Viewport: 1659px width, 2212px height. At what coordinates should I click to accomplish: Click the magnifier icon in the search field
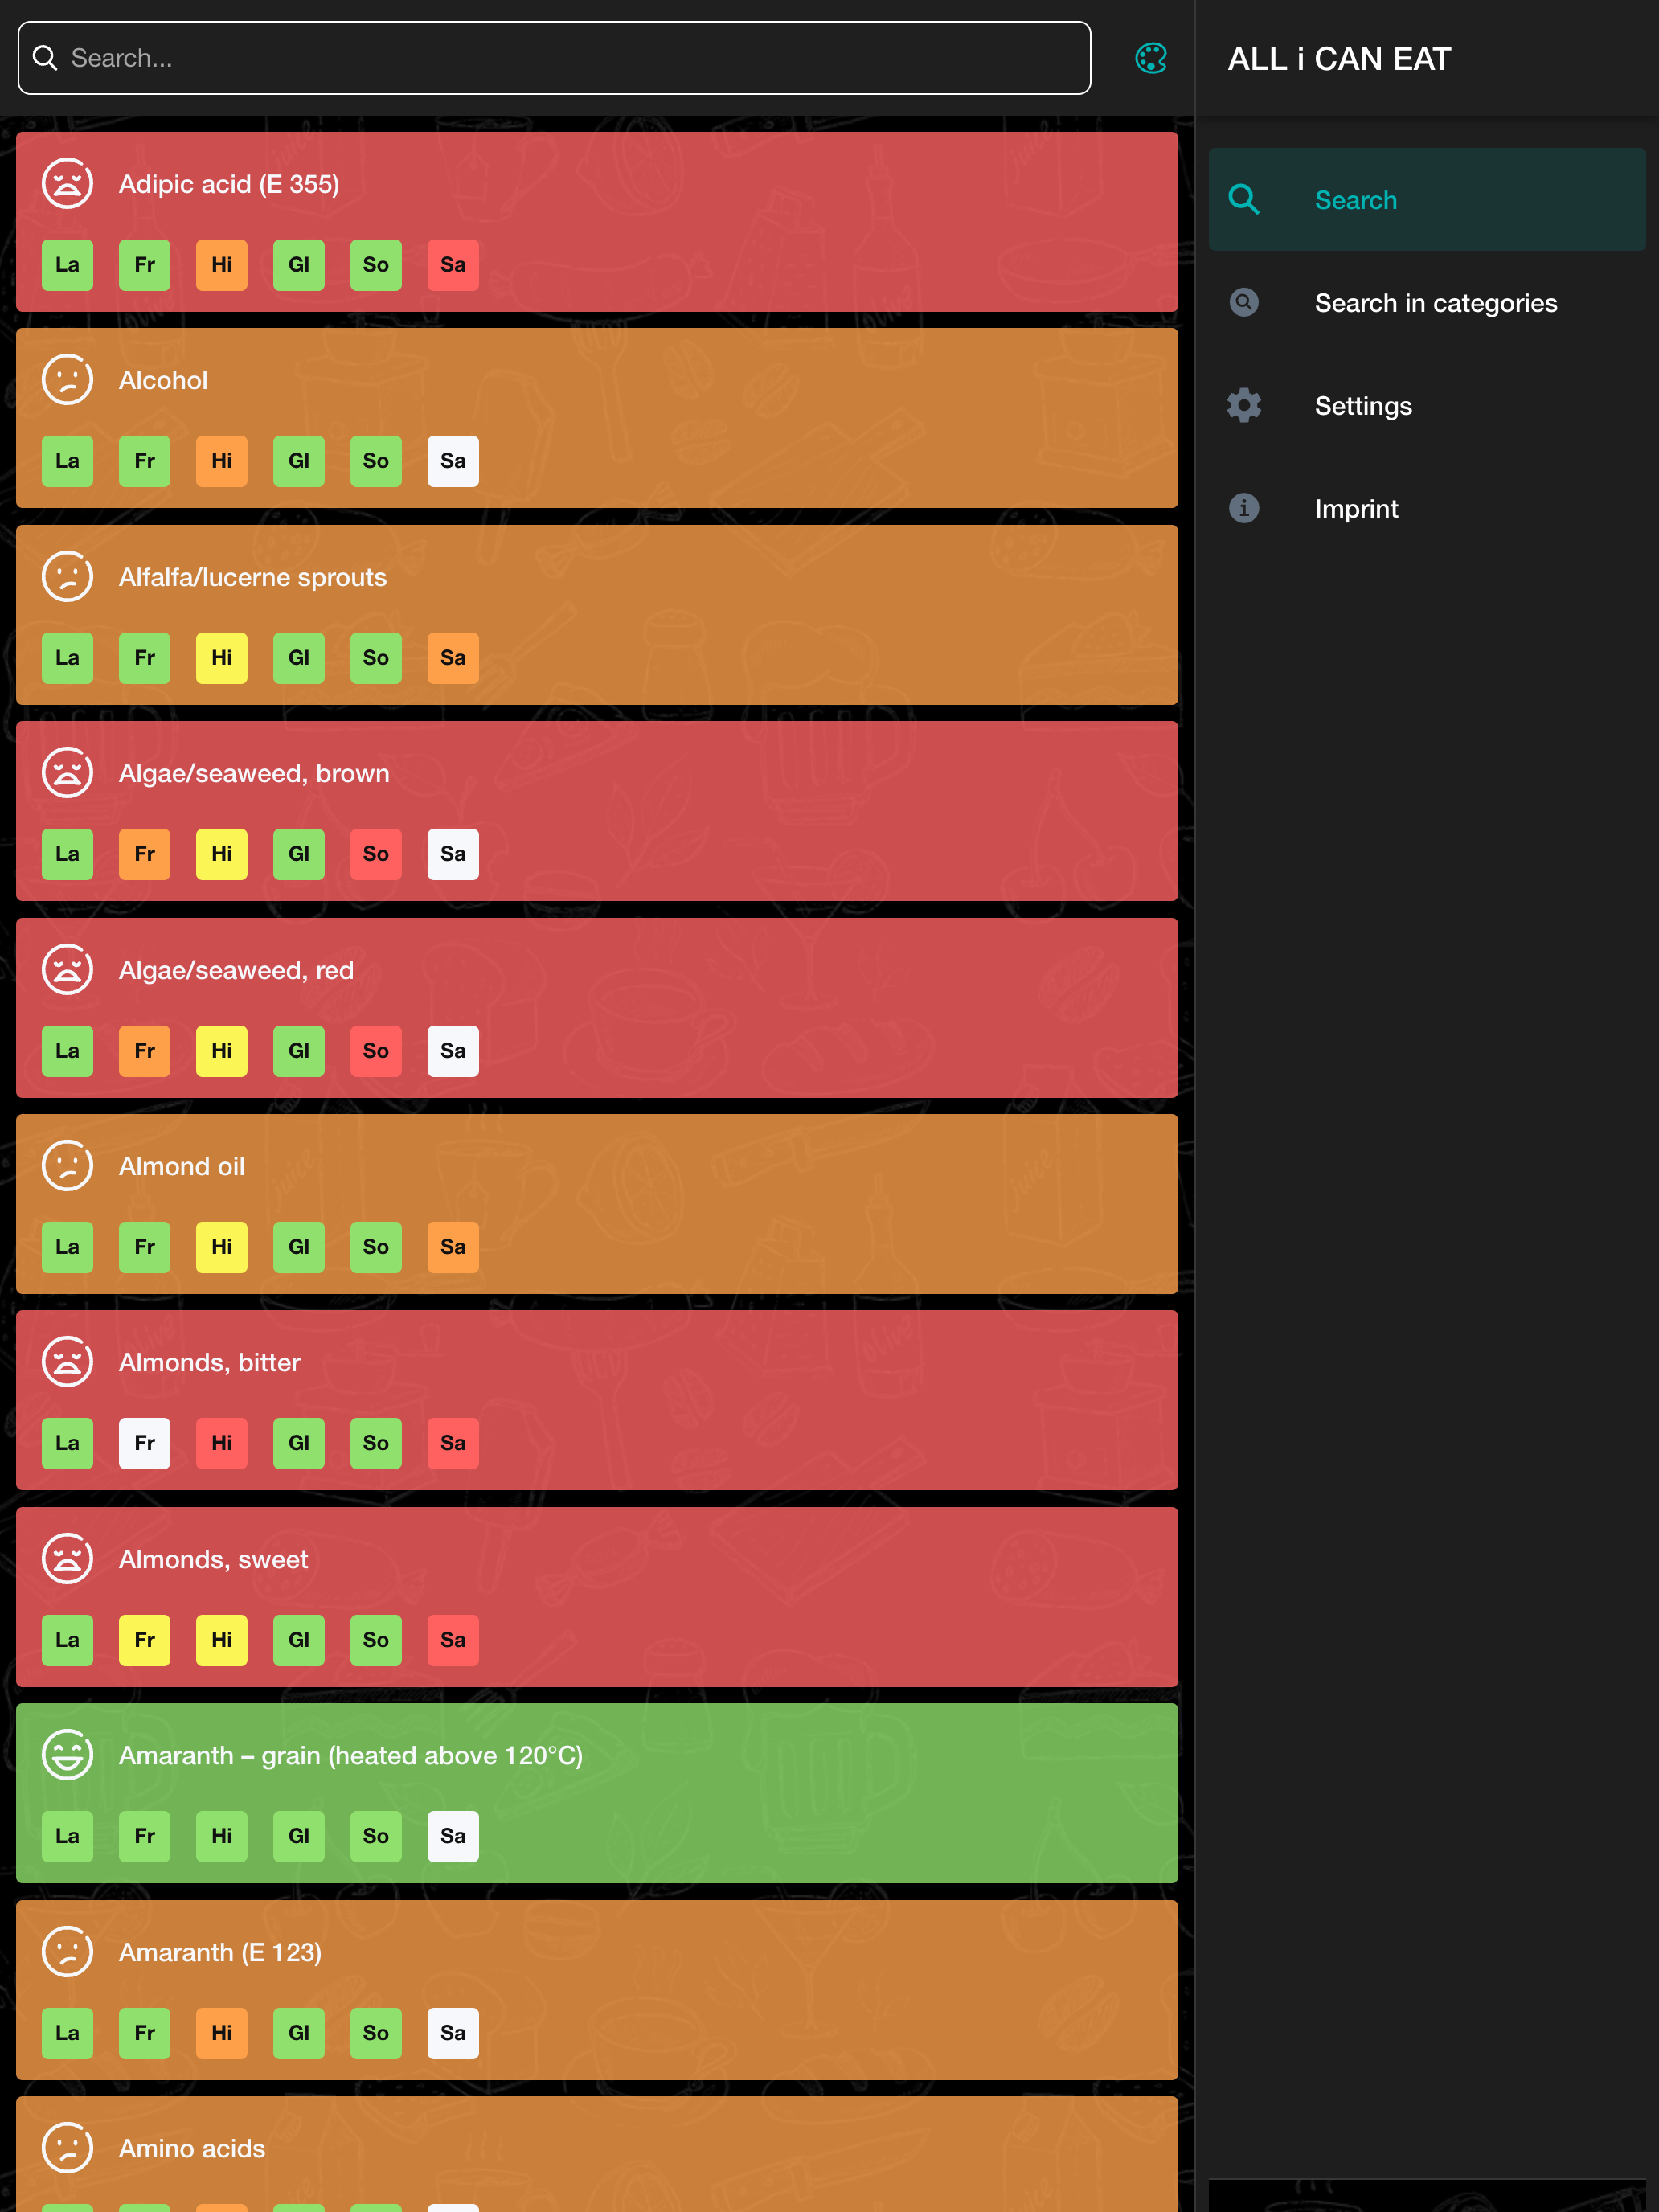point(45,58)
